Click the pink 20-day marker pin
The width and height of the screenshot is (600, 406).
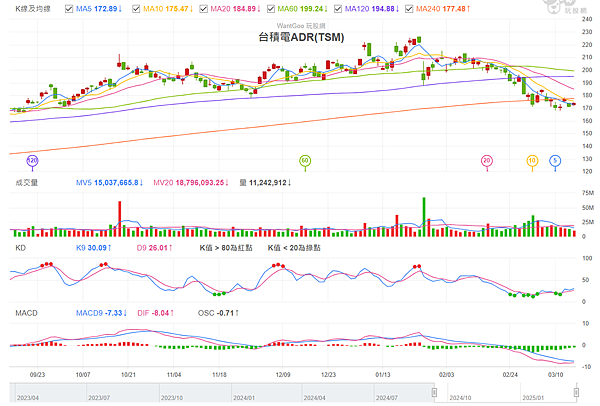pos(487,161)
